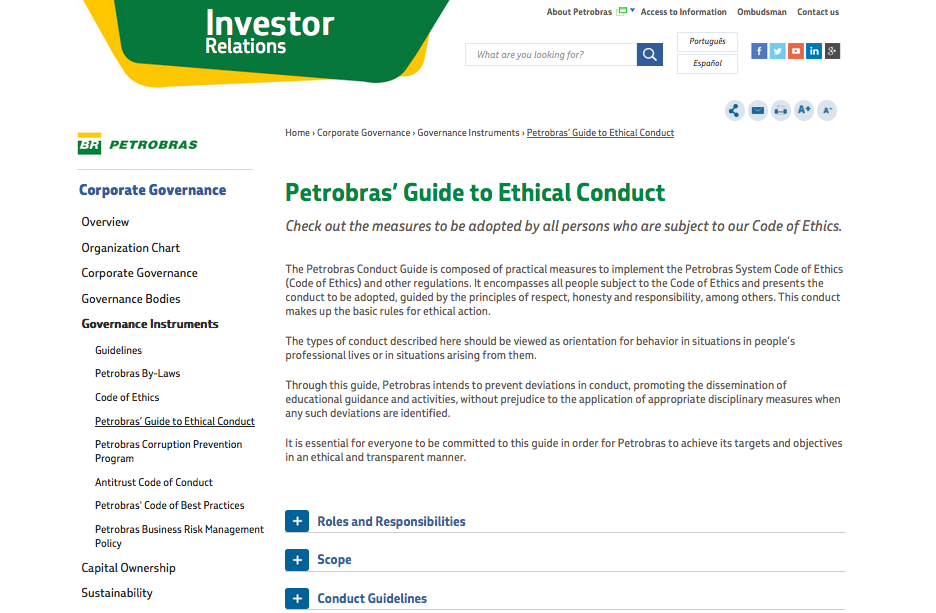Open Code of Ethics sidebar item
This screenshot has height=613, width=936.
pos(127,398)
